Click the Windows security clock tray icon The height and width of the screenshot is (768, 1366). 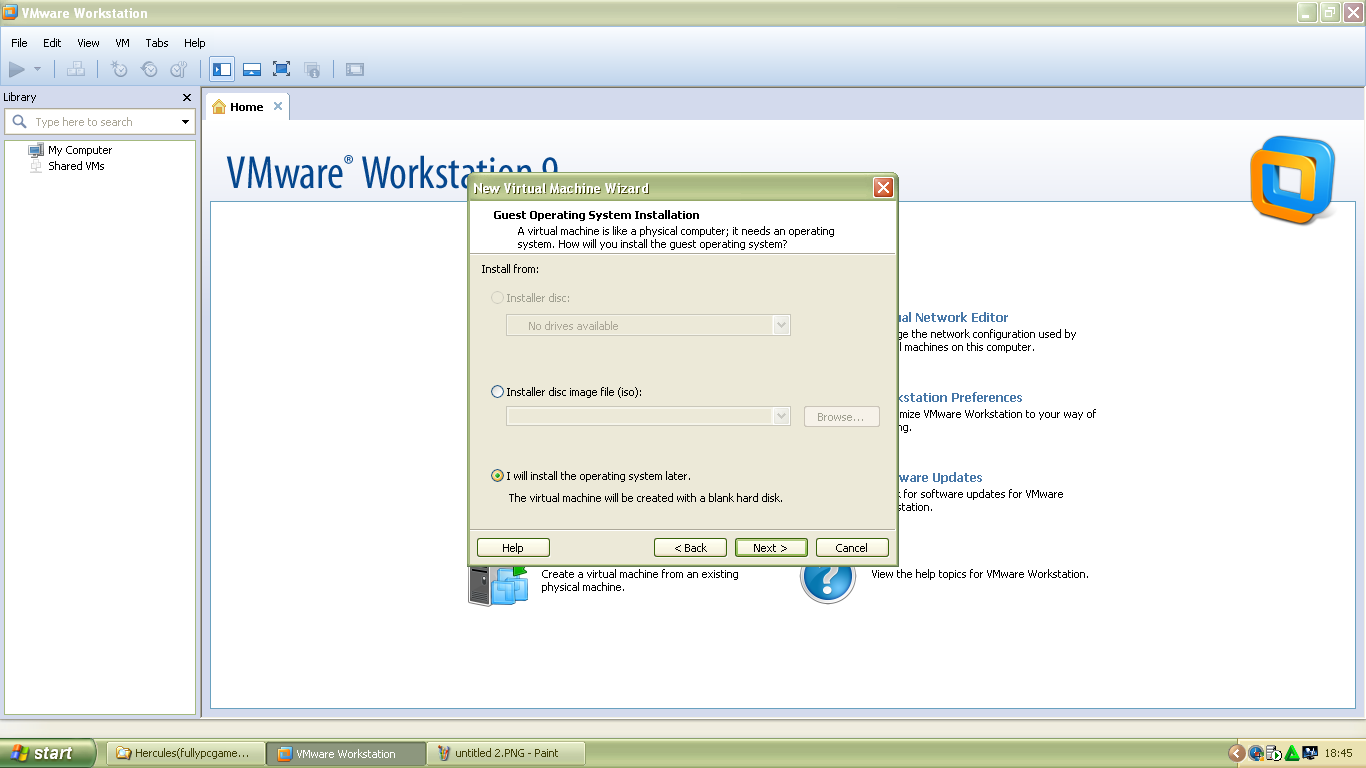point(1256,754)
